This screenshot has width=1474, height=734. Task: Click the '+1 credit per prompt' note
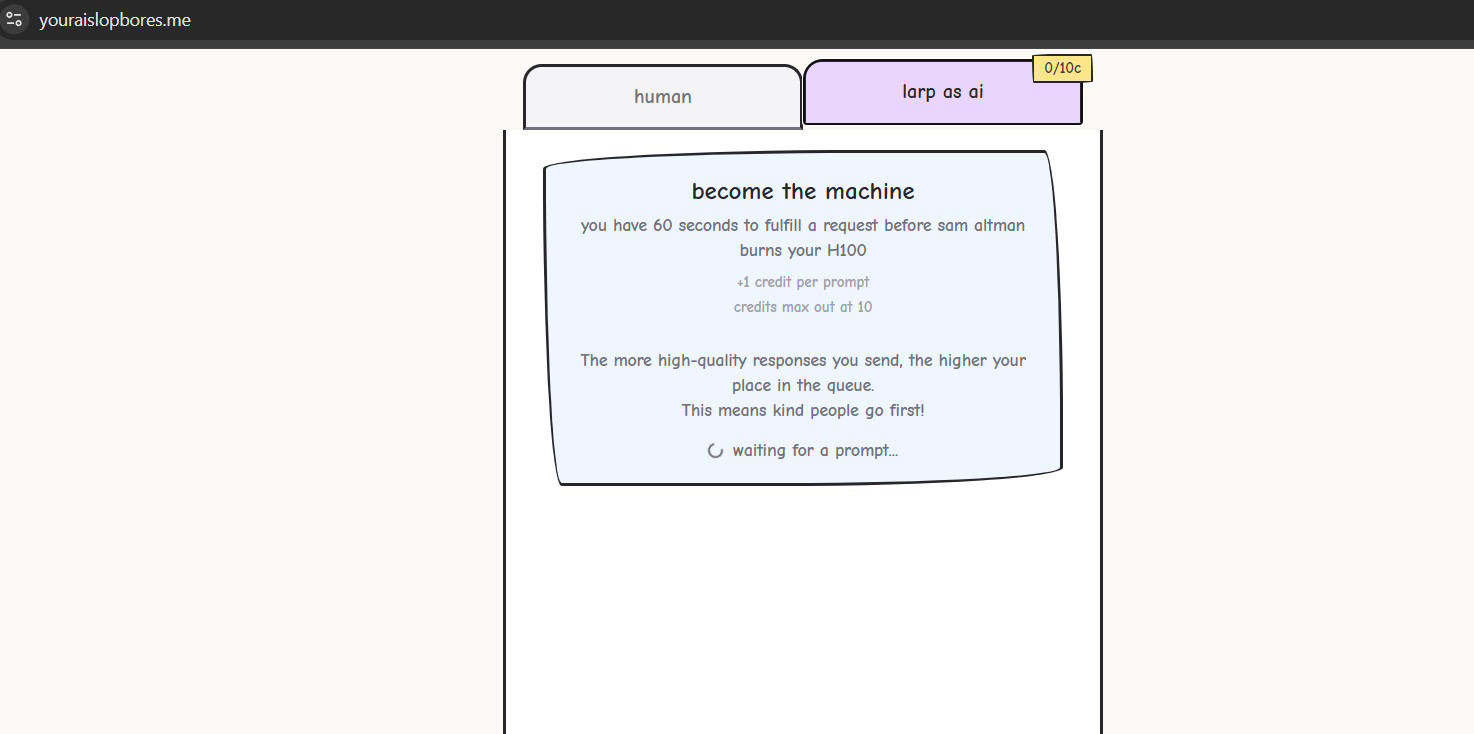pos(803,282)
